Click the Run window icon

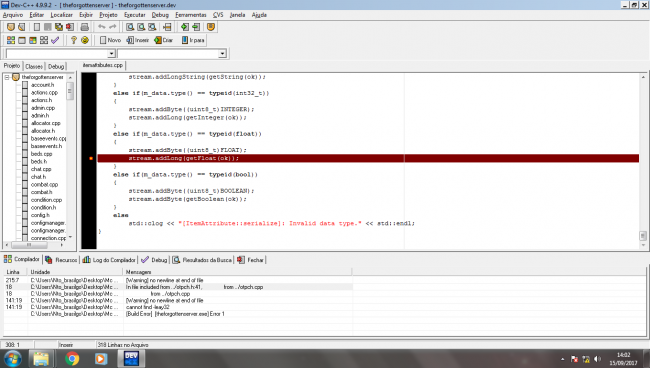coord(22,40)
